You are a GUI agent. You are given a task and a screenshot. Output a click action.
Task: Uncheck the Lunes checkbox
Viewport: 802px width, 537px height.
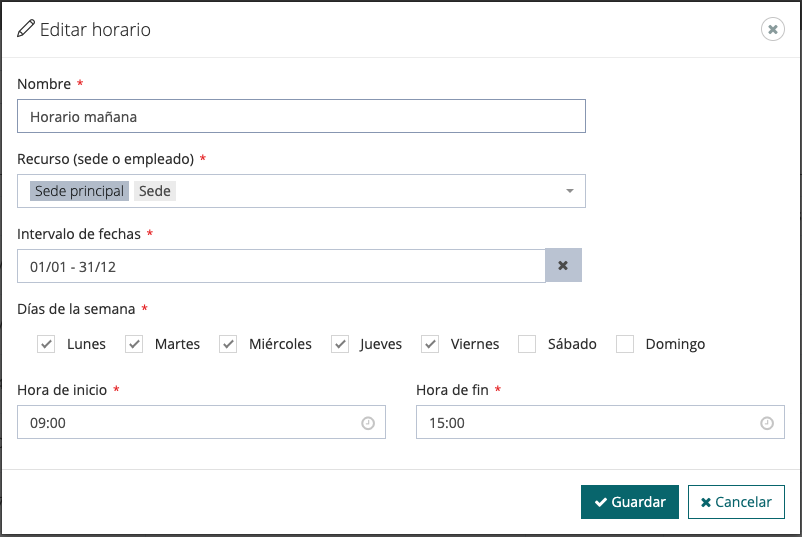coord(46,344)
